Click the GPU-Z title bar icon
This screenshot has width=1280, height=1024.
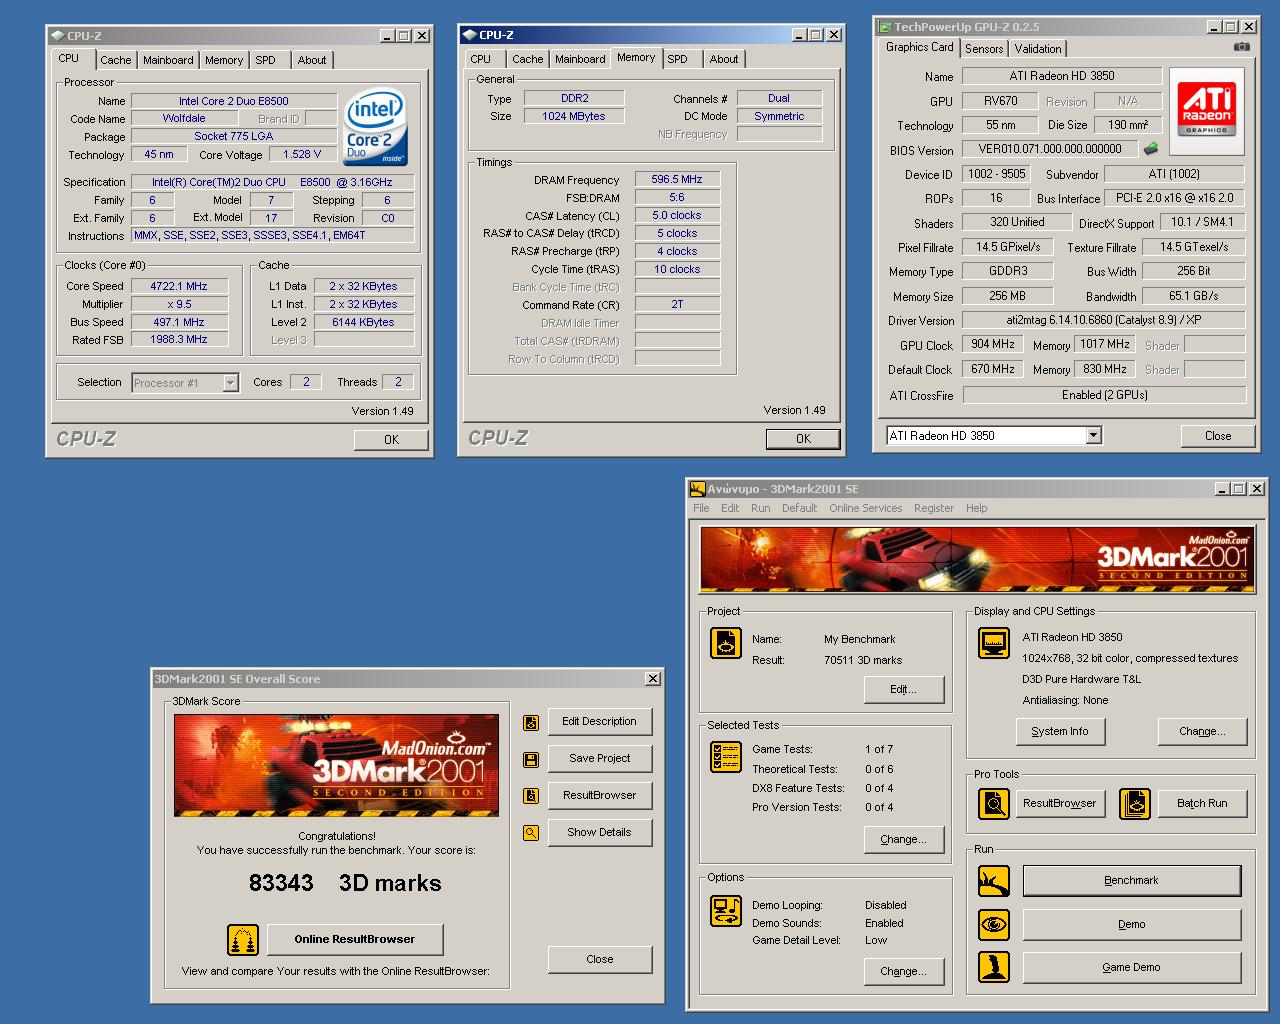click(885, 27)
